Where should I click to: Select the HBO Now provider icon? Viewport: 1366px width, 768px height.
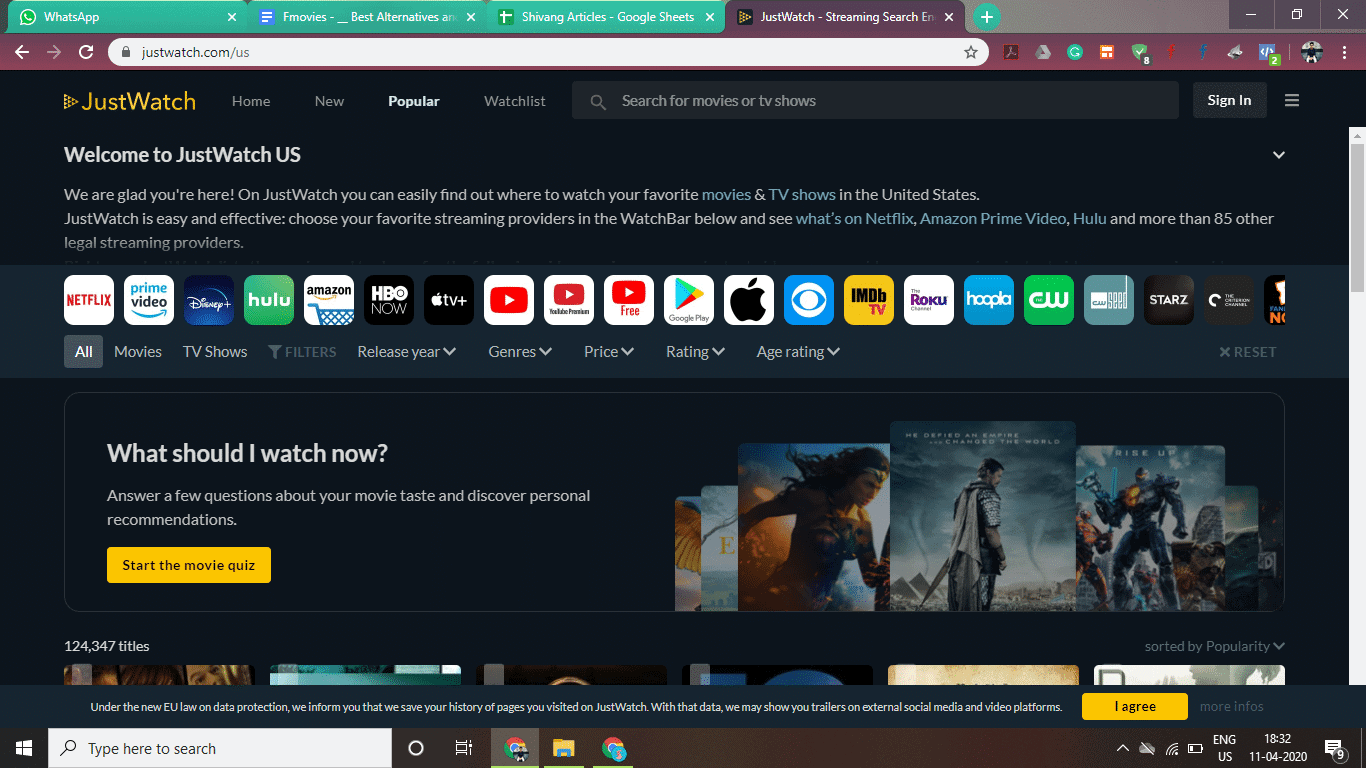[x=389, y=300]
